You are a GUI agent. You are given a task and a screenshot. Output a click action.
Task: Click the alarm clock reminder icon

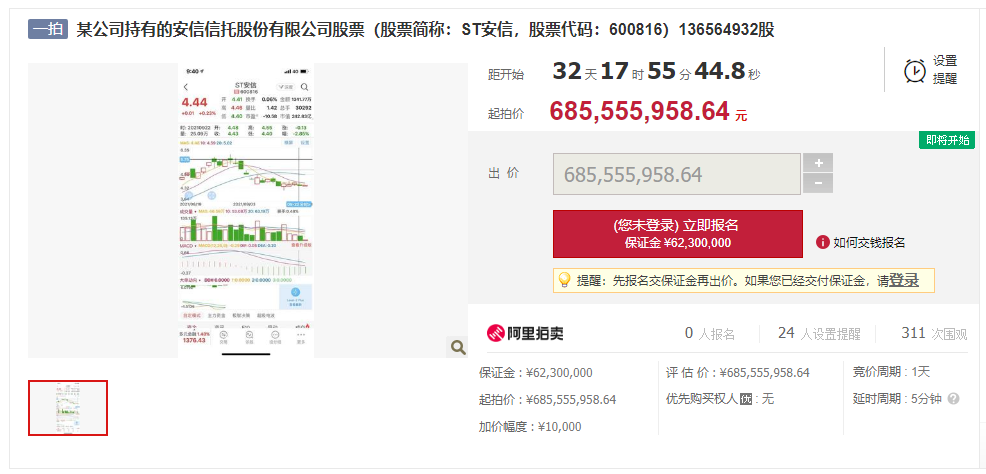(915, 70)
